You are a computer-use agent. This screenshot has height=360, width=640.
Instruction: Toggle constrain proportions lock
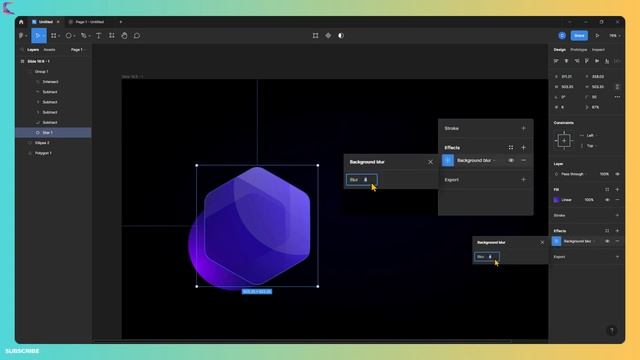(x=617, y=87)
